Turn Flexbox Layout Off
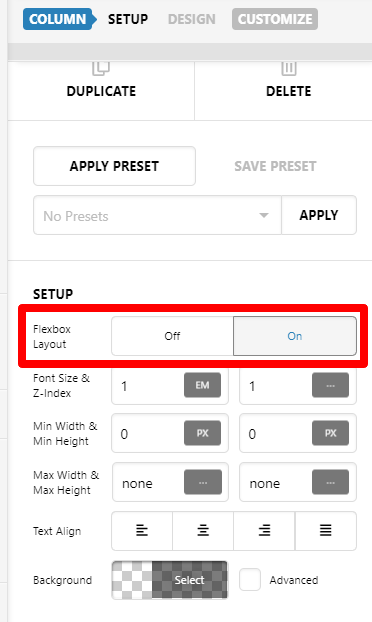Viewport: 372px width, 622px height. tap(173, 336)
